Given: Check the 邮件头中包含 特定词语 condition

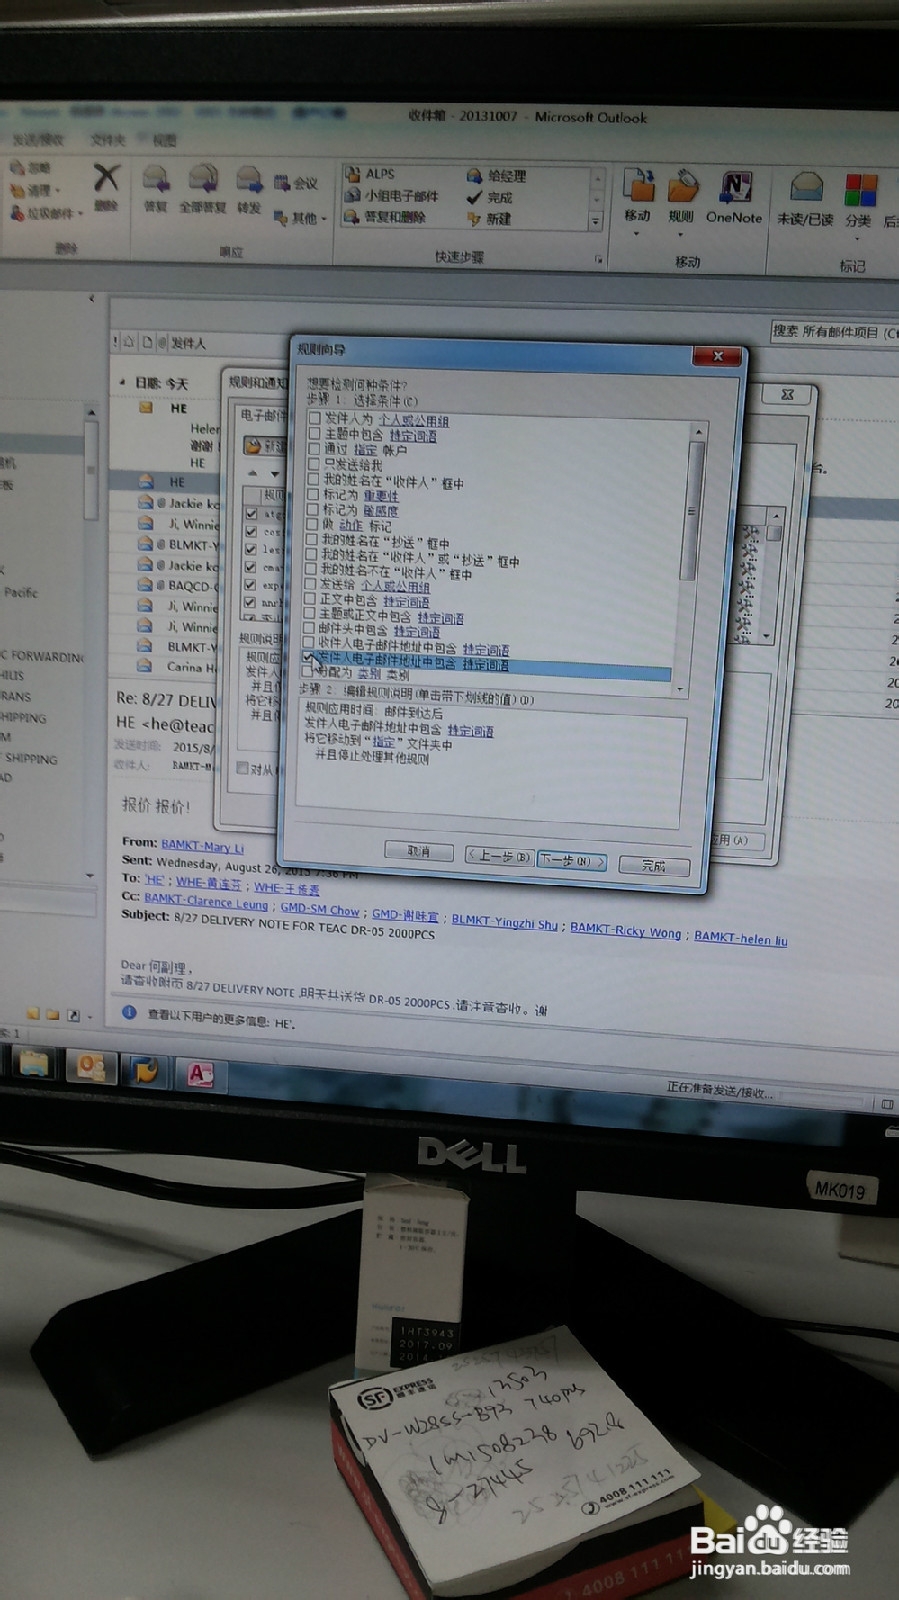Looking at the screenshot, I should pyautogui.click(x=309, y=629).
